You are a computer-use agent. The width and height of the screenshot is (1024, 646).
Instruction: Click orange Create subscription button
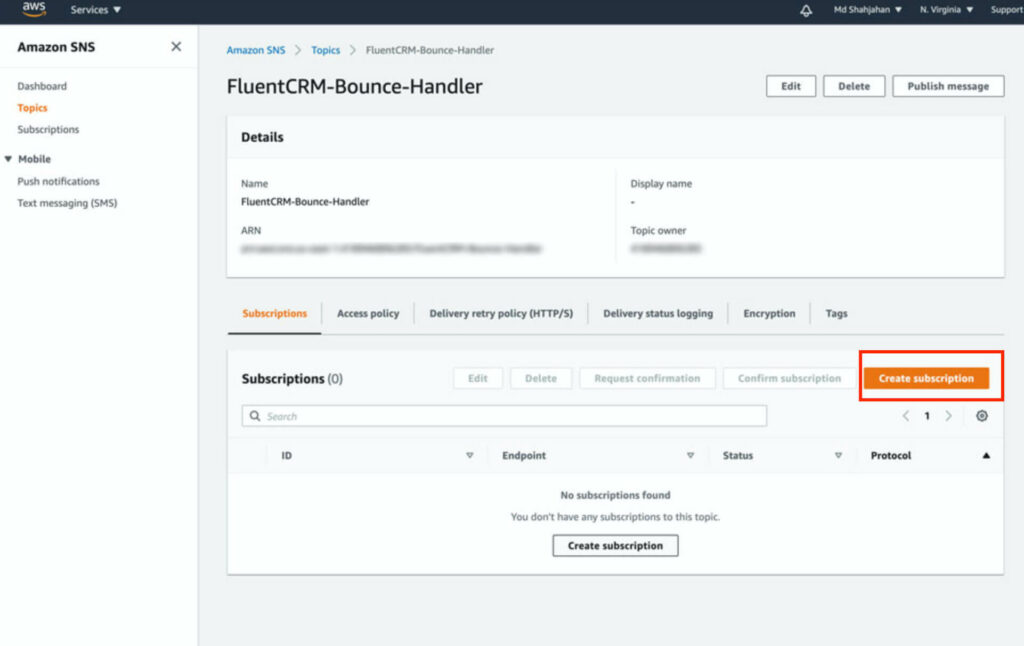925,378
